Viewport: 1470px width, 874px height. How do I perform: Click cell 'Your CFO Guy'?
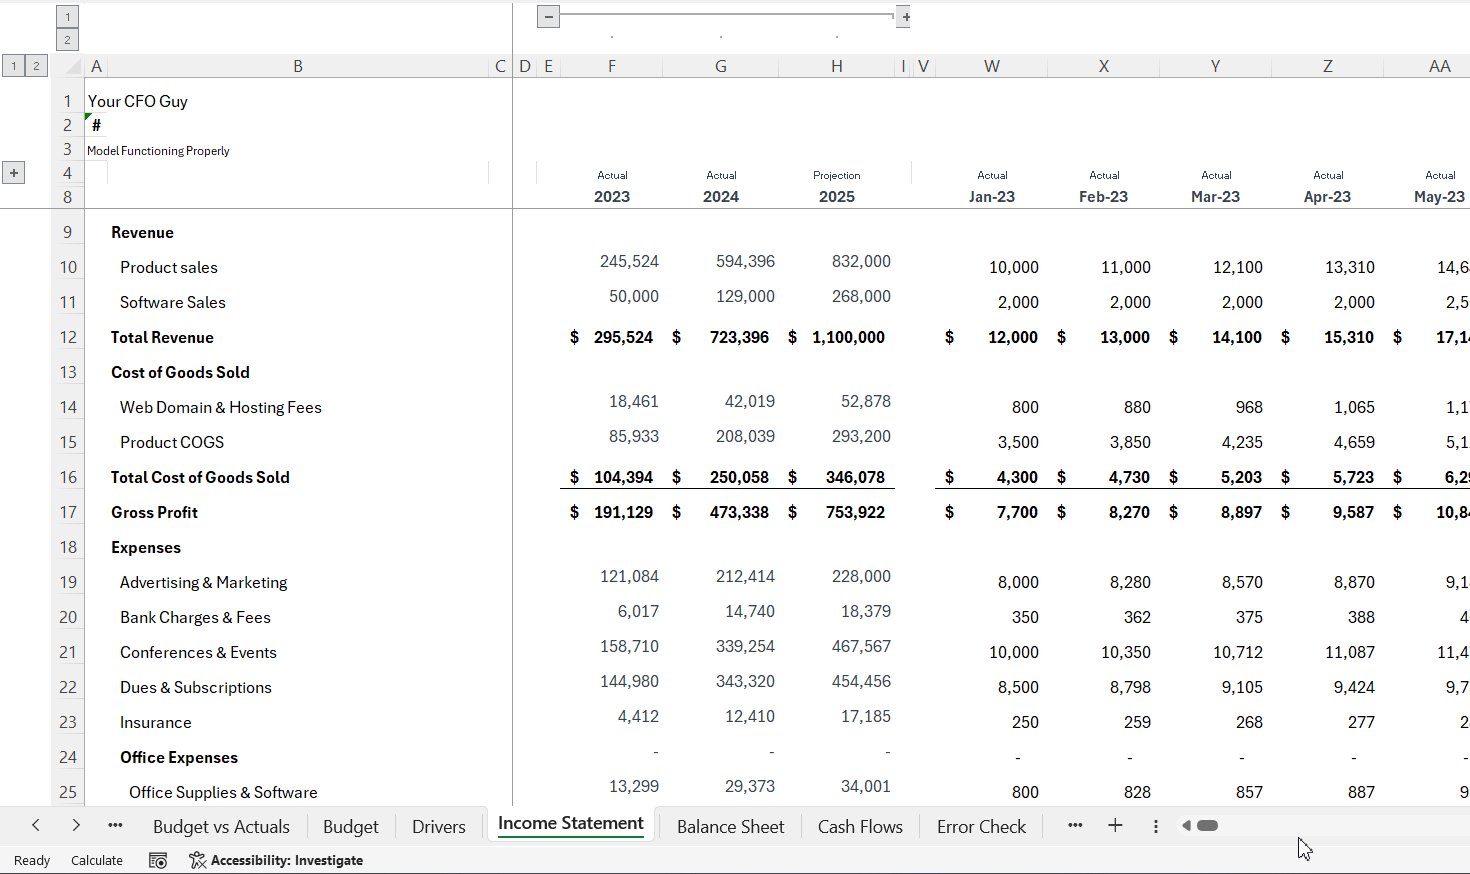138,101
